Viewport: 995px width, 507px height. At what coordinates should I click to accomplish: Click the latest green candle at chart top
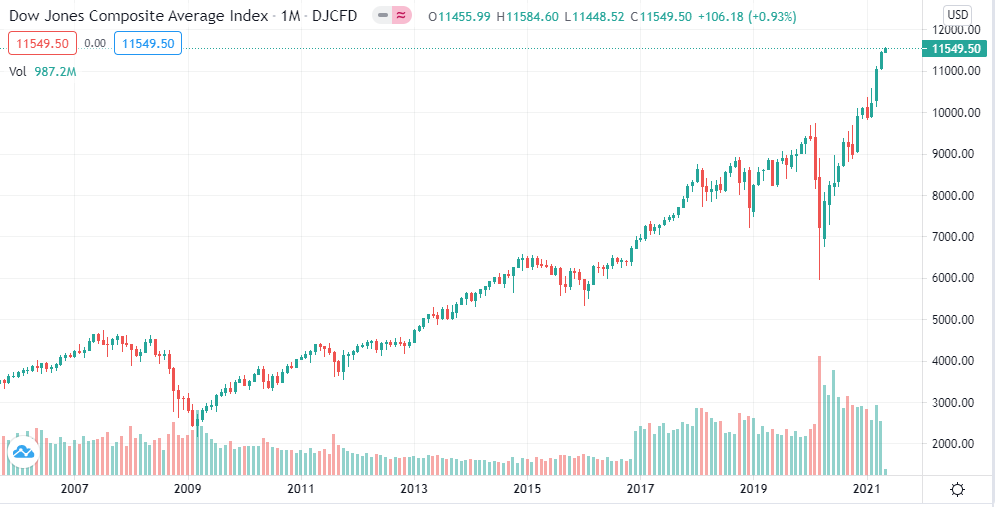[885, 50]
